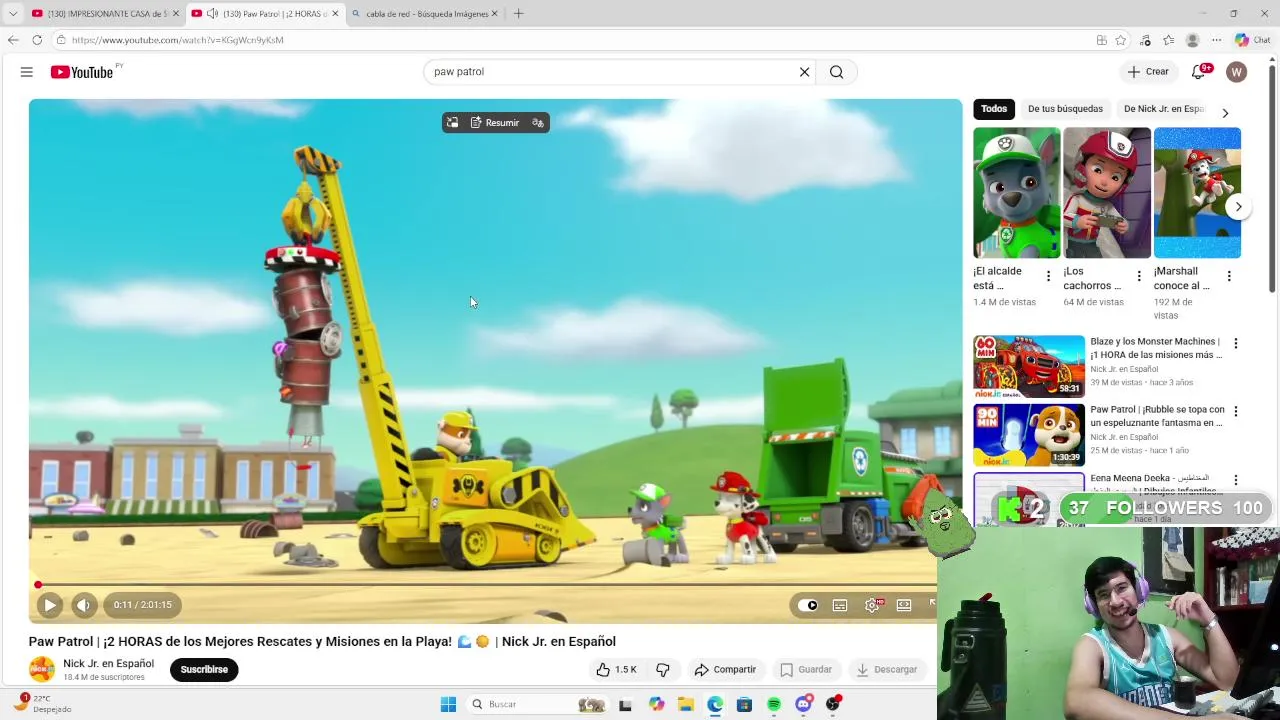Screen dimensions: 1280x720
Task: Open the 22°C Despejado weather widget
Action: 44,703
